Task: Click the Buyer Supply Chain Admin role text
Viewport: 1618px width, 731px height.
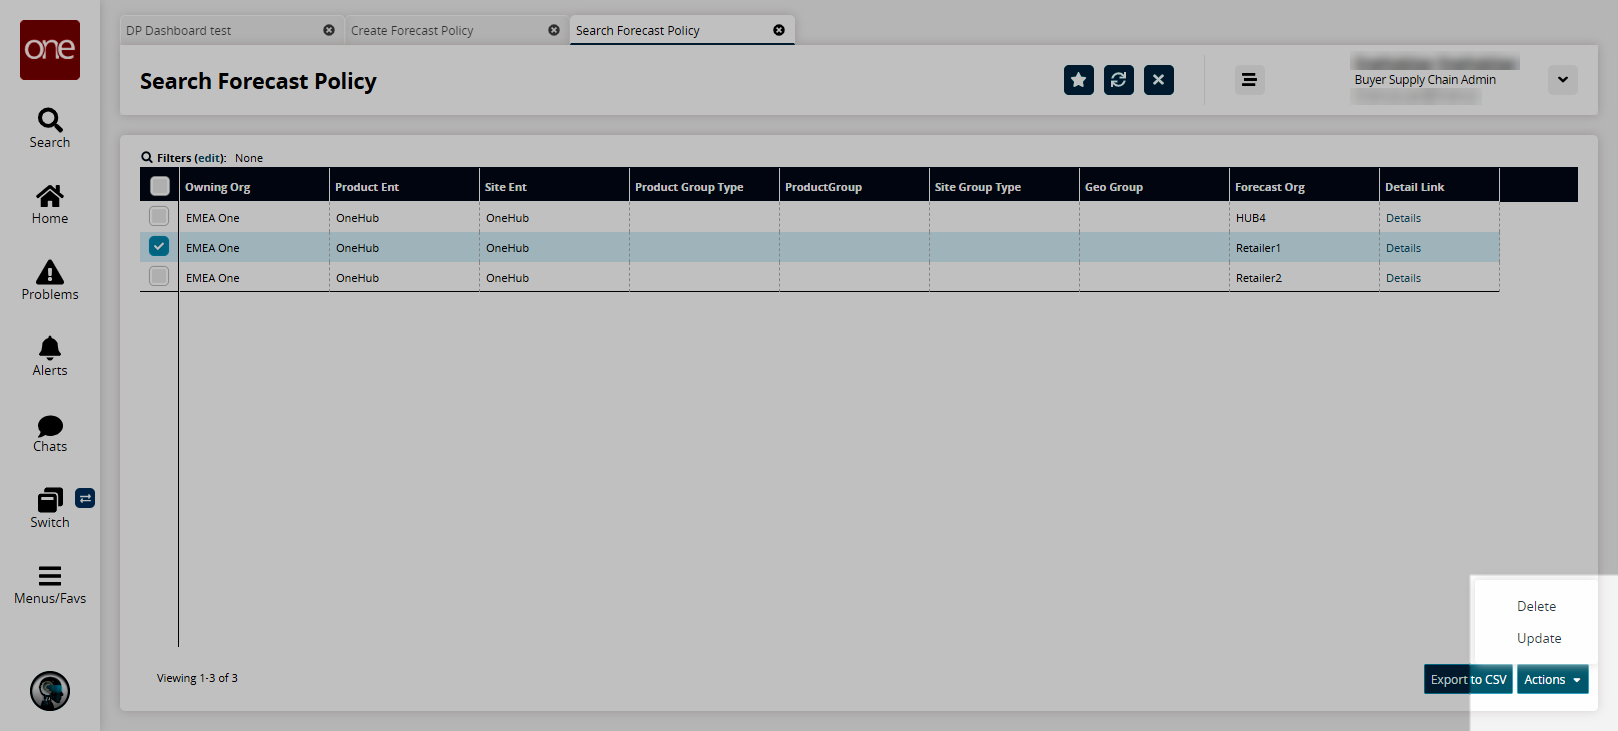Action: click(1425, 80)
